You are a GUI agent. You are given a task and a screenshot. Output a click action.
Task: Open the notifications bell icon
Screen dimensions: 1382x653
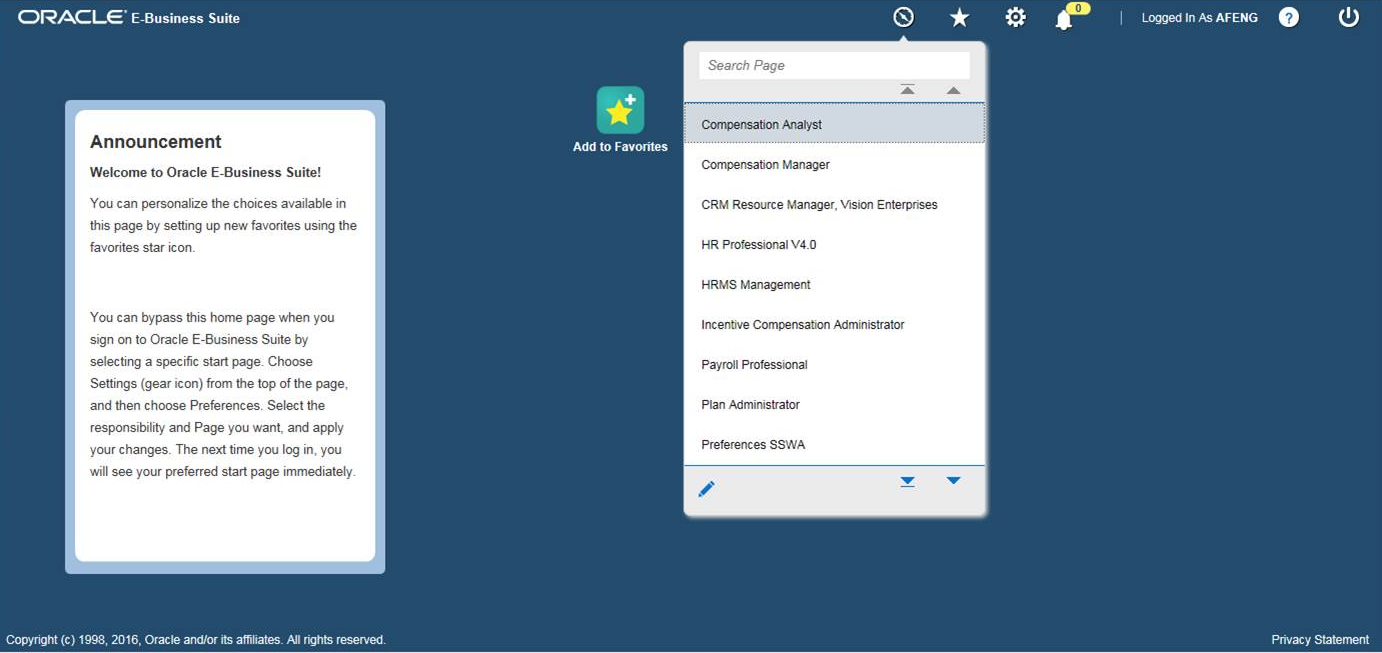pyautogui.click(x=1064, y=19)
